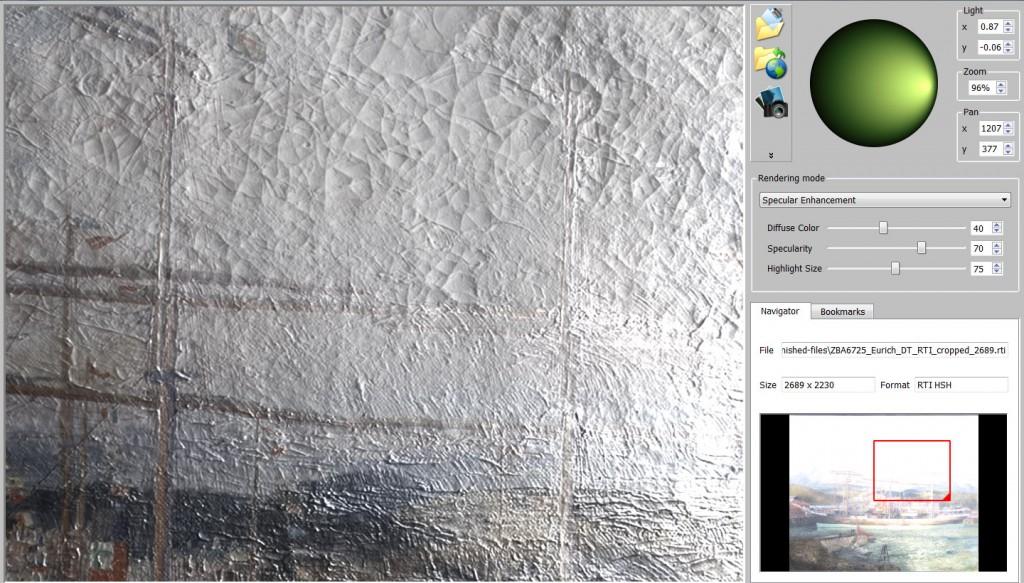Image resolution: width=1024 pixels, height=583 pixels.
Task: Switch to the Navigator tab
Action: (780, 311)
